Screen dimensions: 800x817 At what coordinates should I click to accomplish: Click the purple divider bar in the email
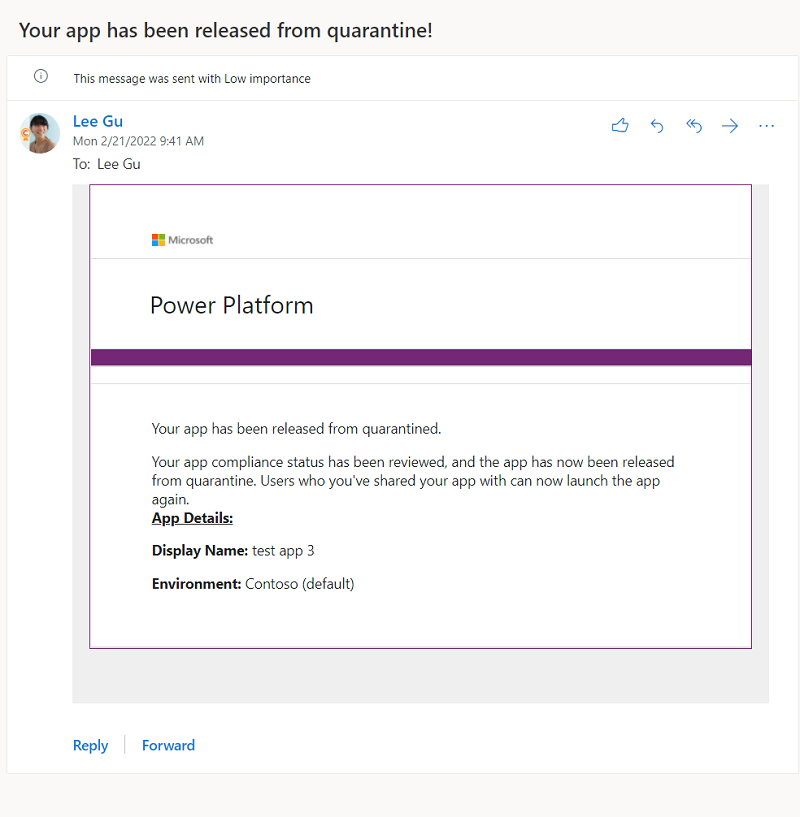point(420,357)
